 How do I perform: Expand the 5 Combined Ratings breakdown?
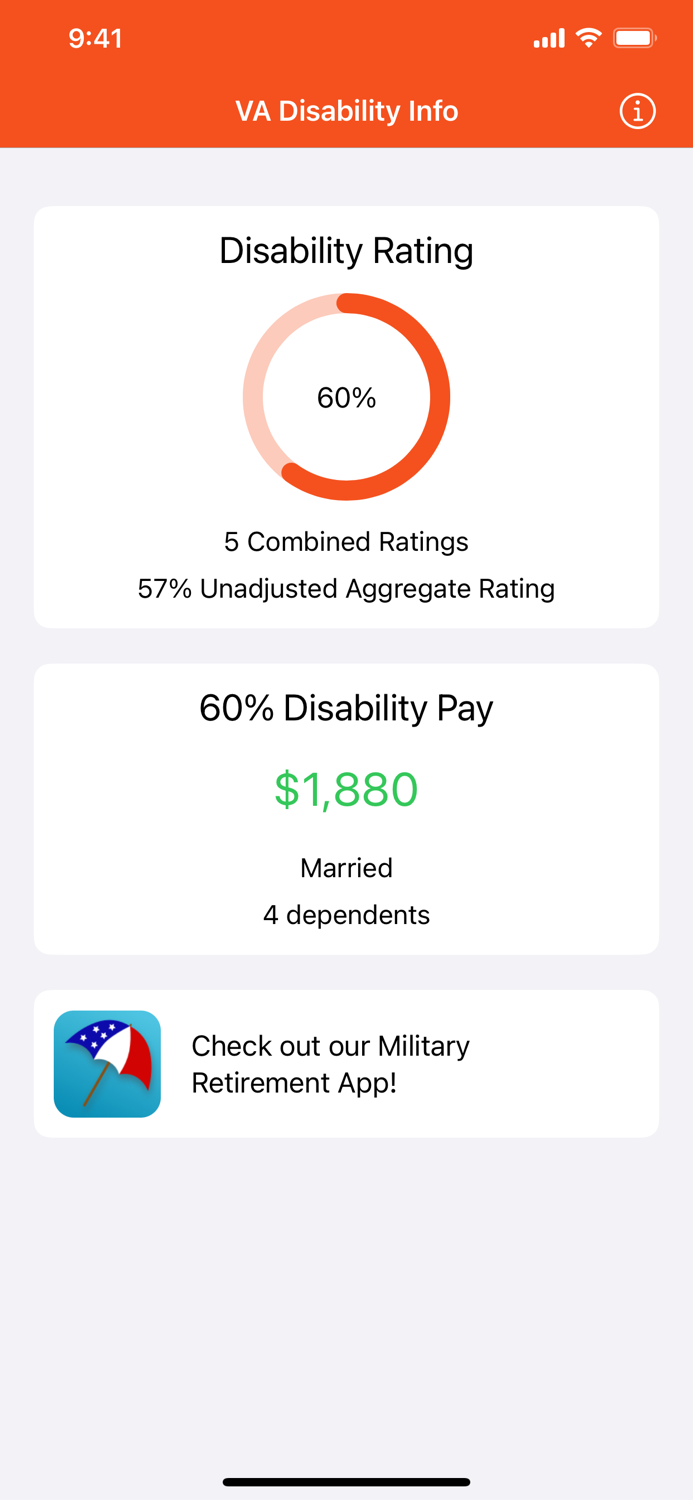click(x=346, y=541)
